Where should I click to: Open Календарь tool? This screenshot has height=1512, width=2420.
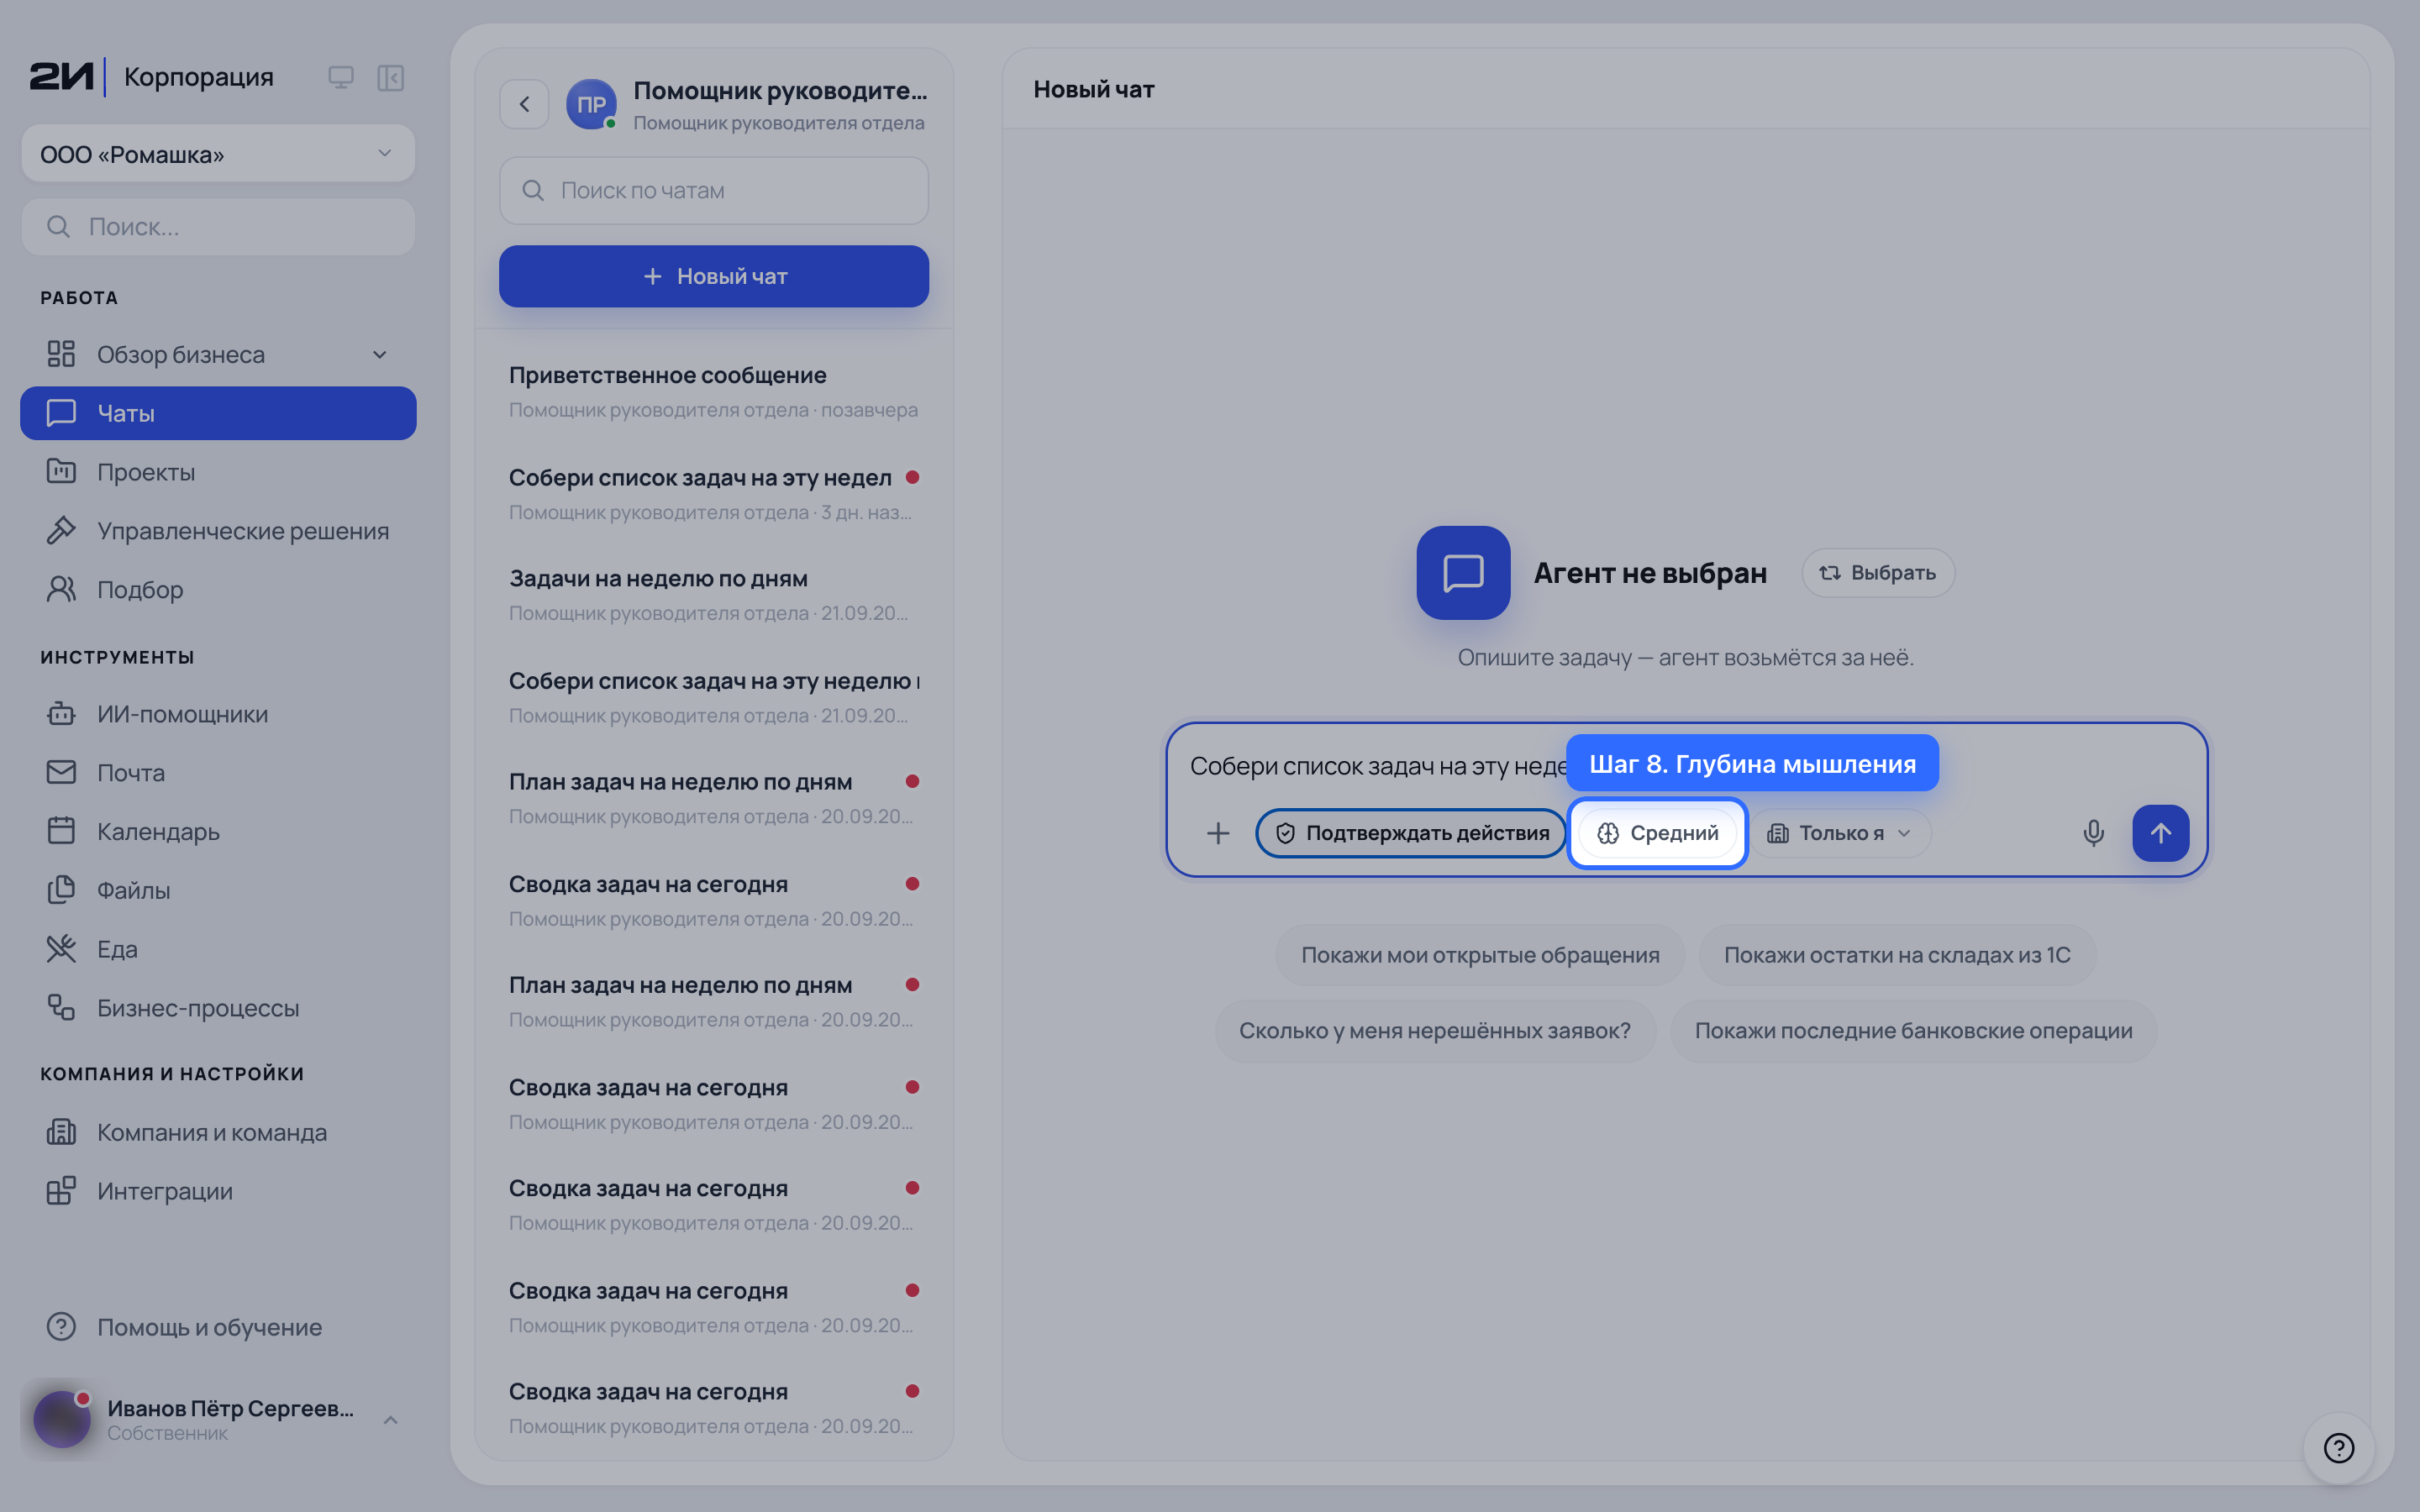[x=218, y=831]
